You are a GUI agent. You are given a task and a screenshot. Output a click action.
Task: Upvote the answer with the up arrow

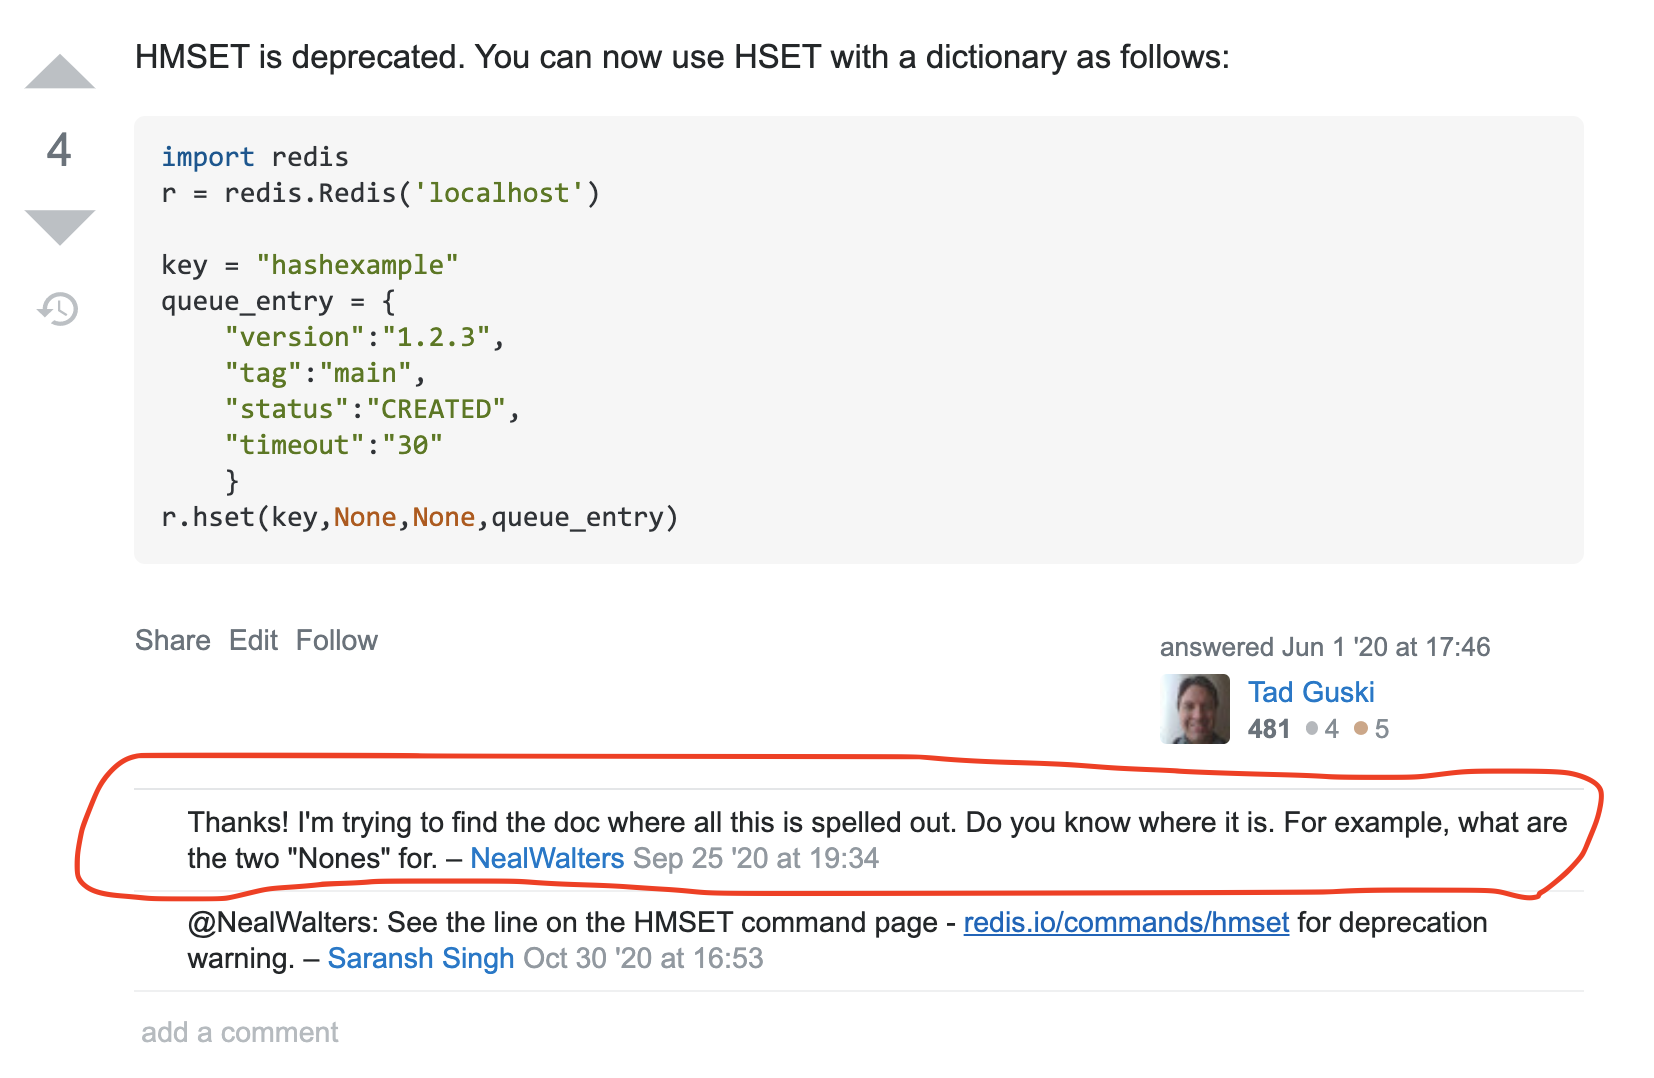tap(60, 73)
